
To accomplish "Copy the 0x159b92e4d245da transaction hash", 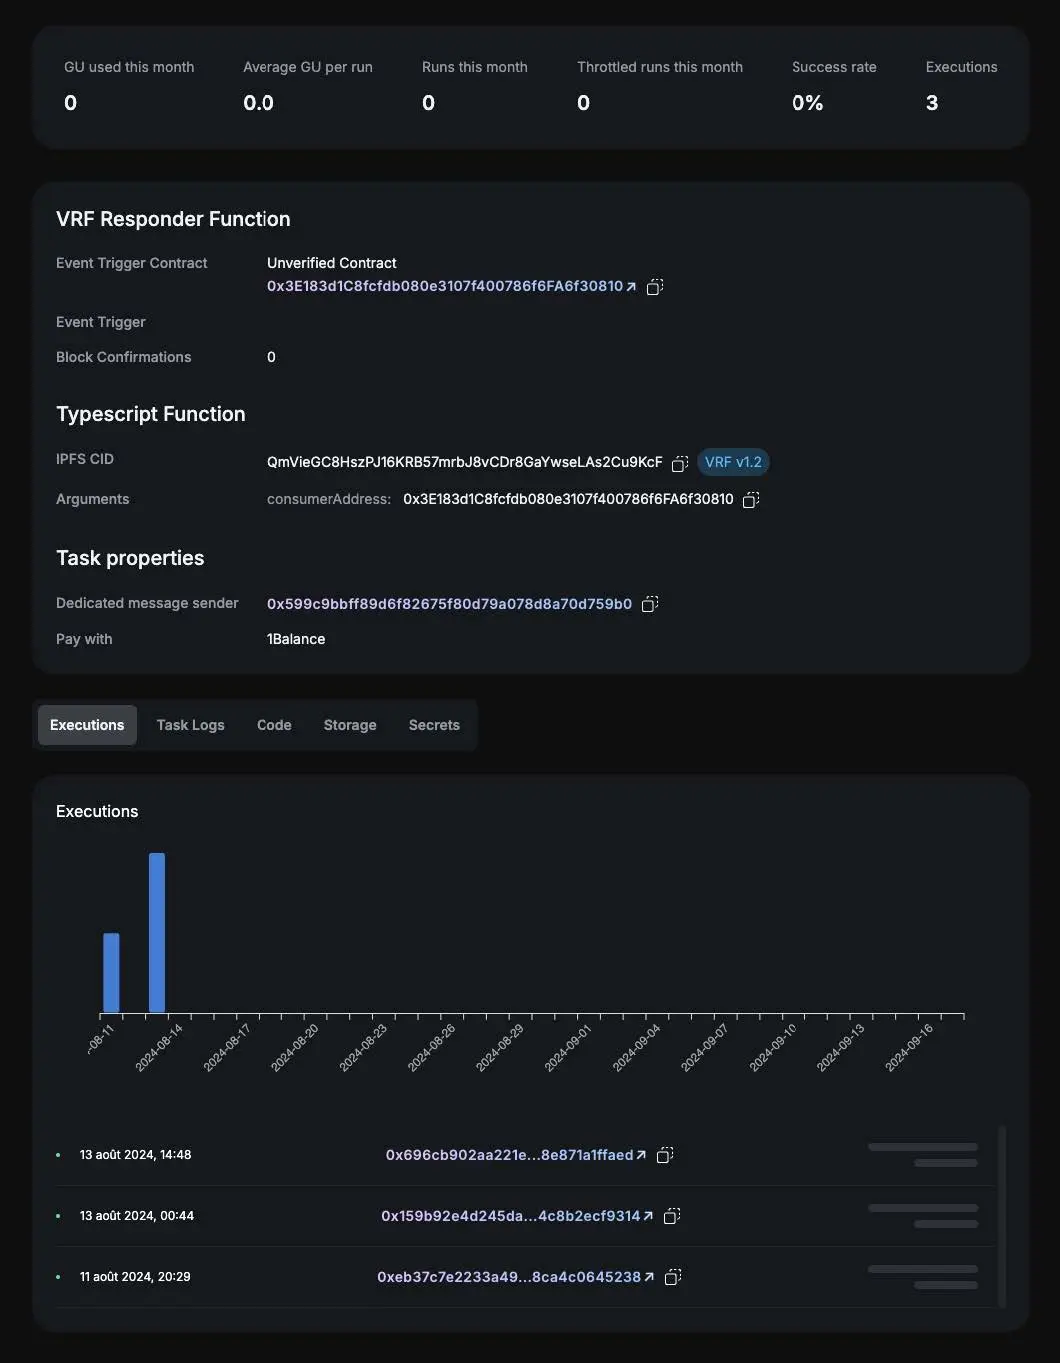I will pos(672,1216).
